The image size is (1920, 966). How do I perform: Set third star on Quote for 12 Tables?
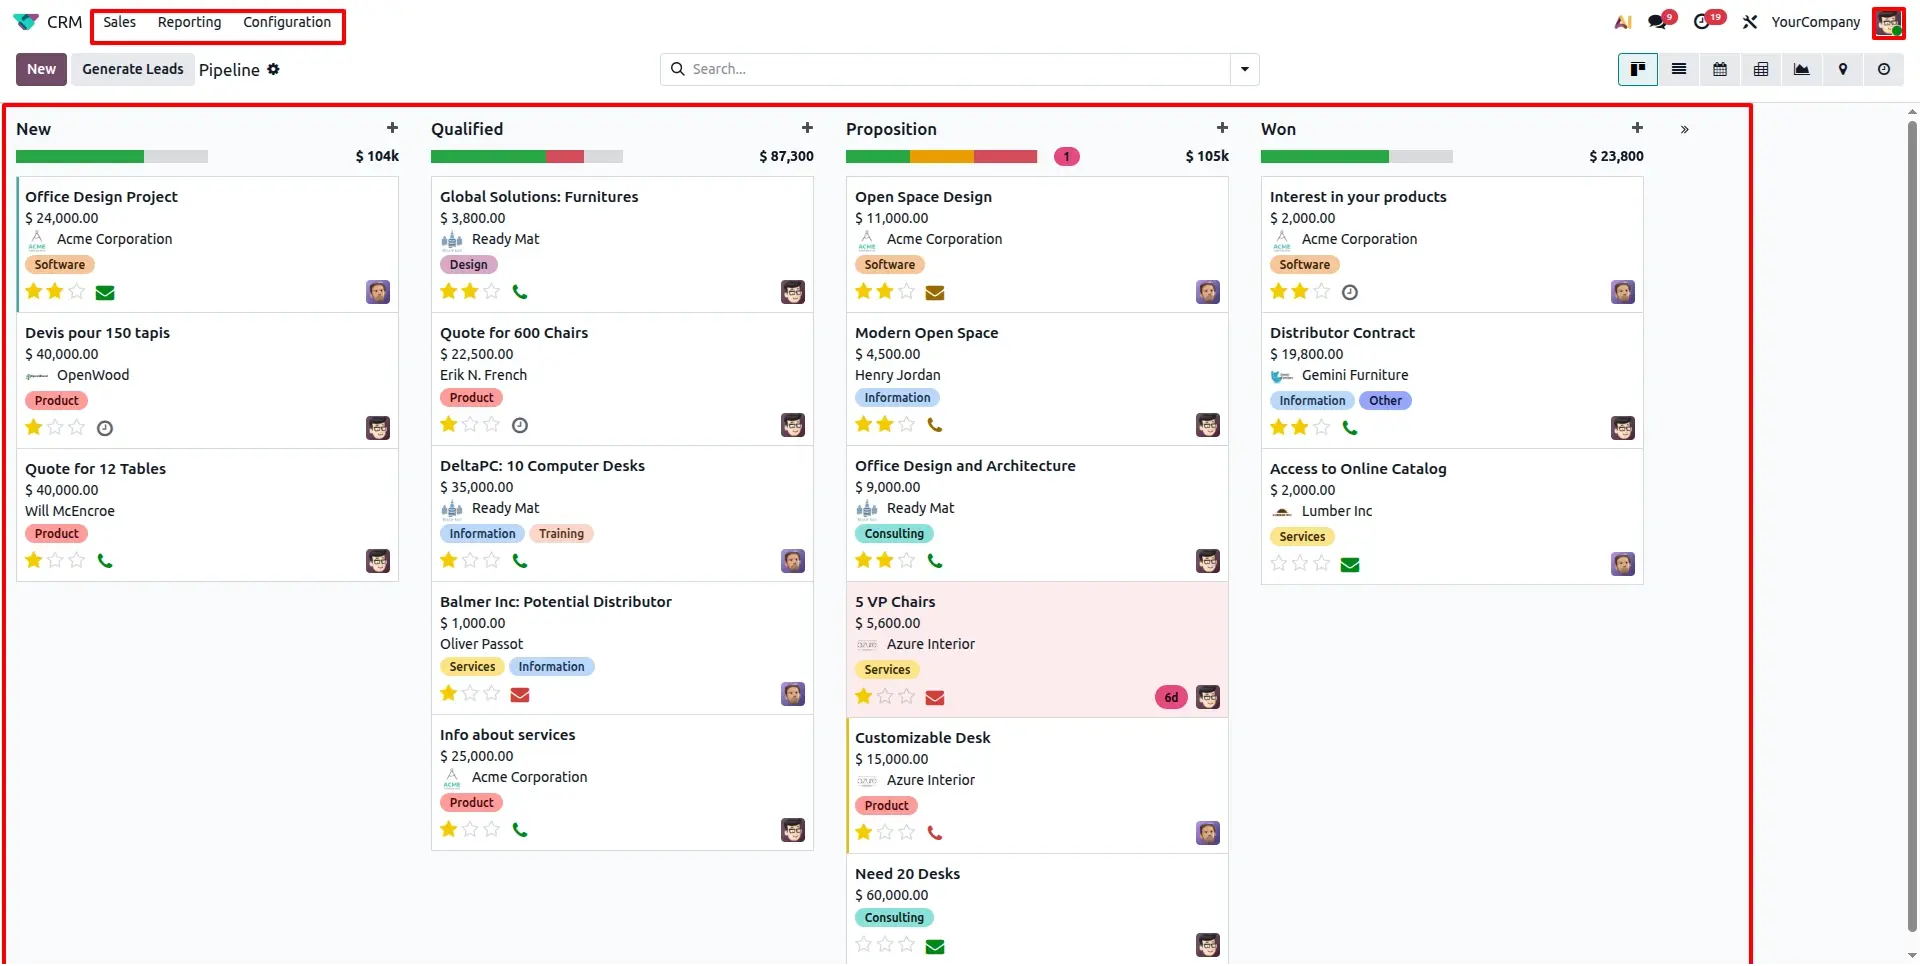[77, 560]
